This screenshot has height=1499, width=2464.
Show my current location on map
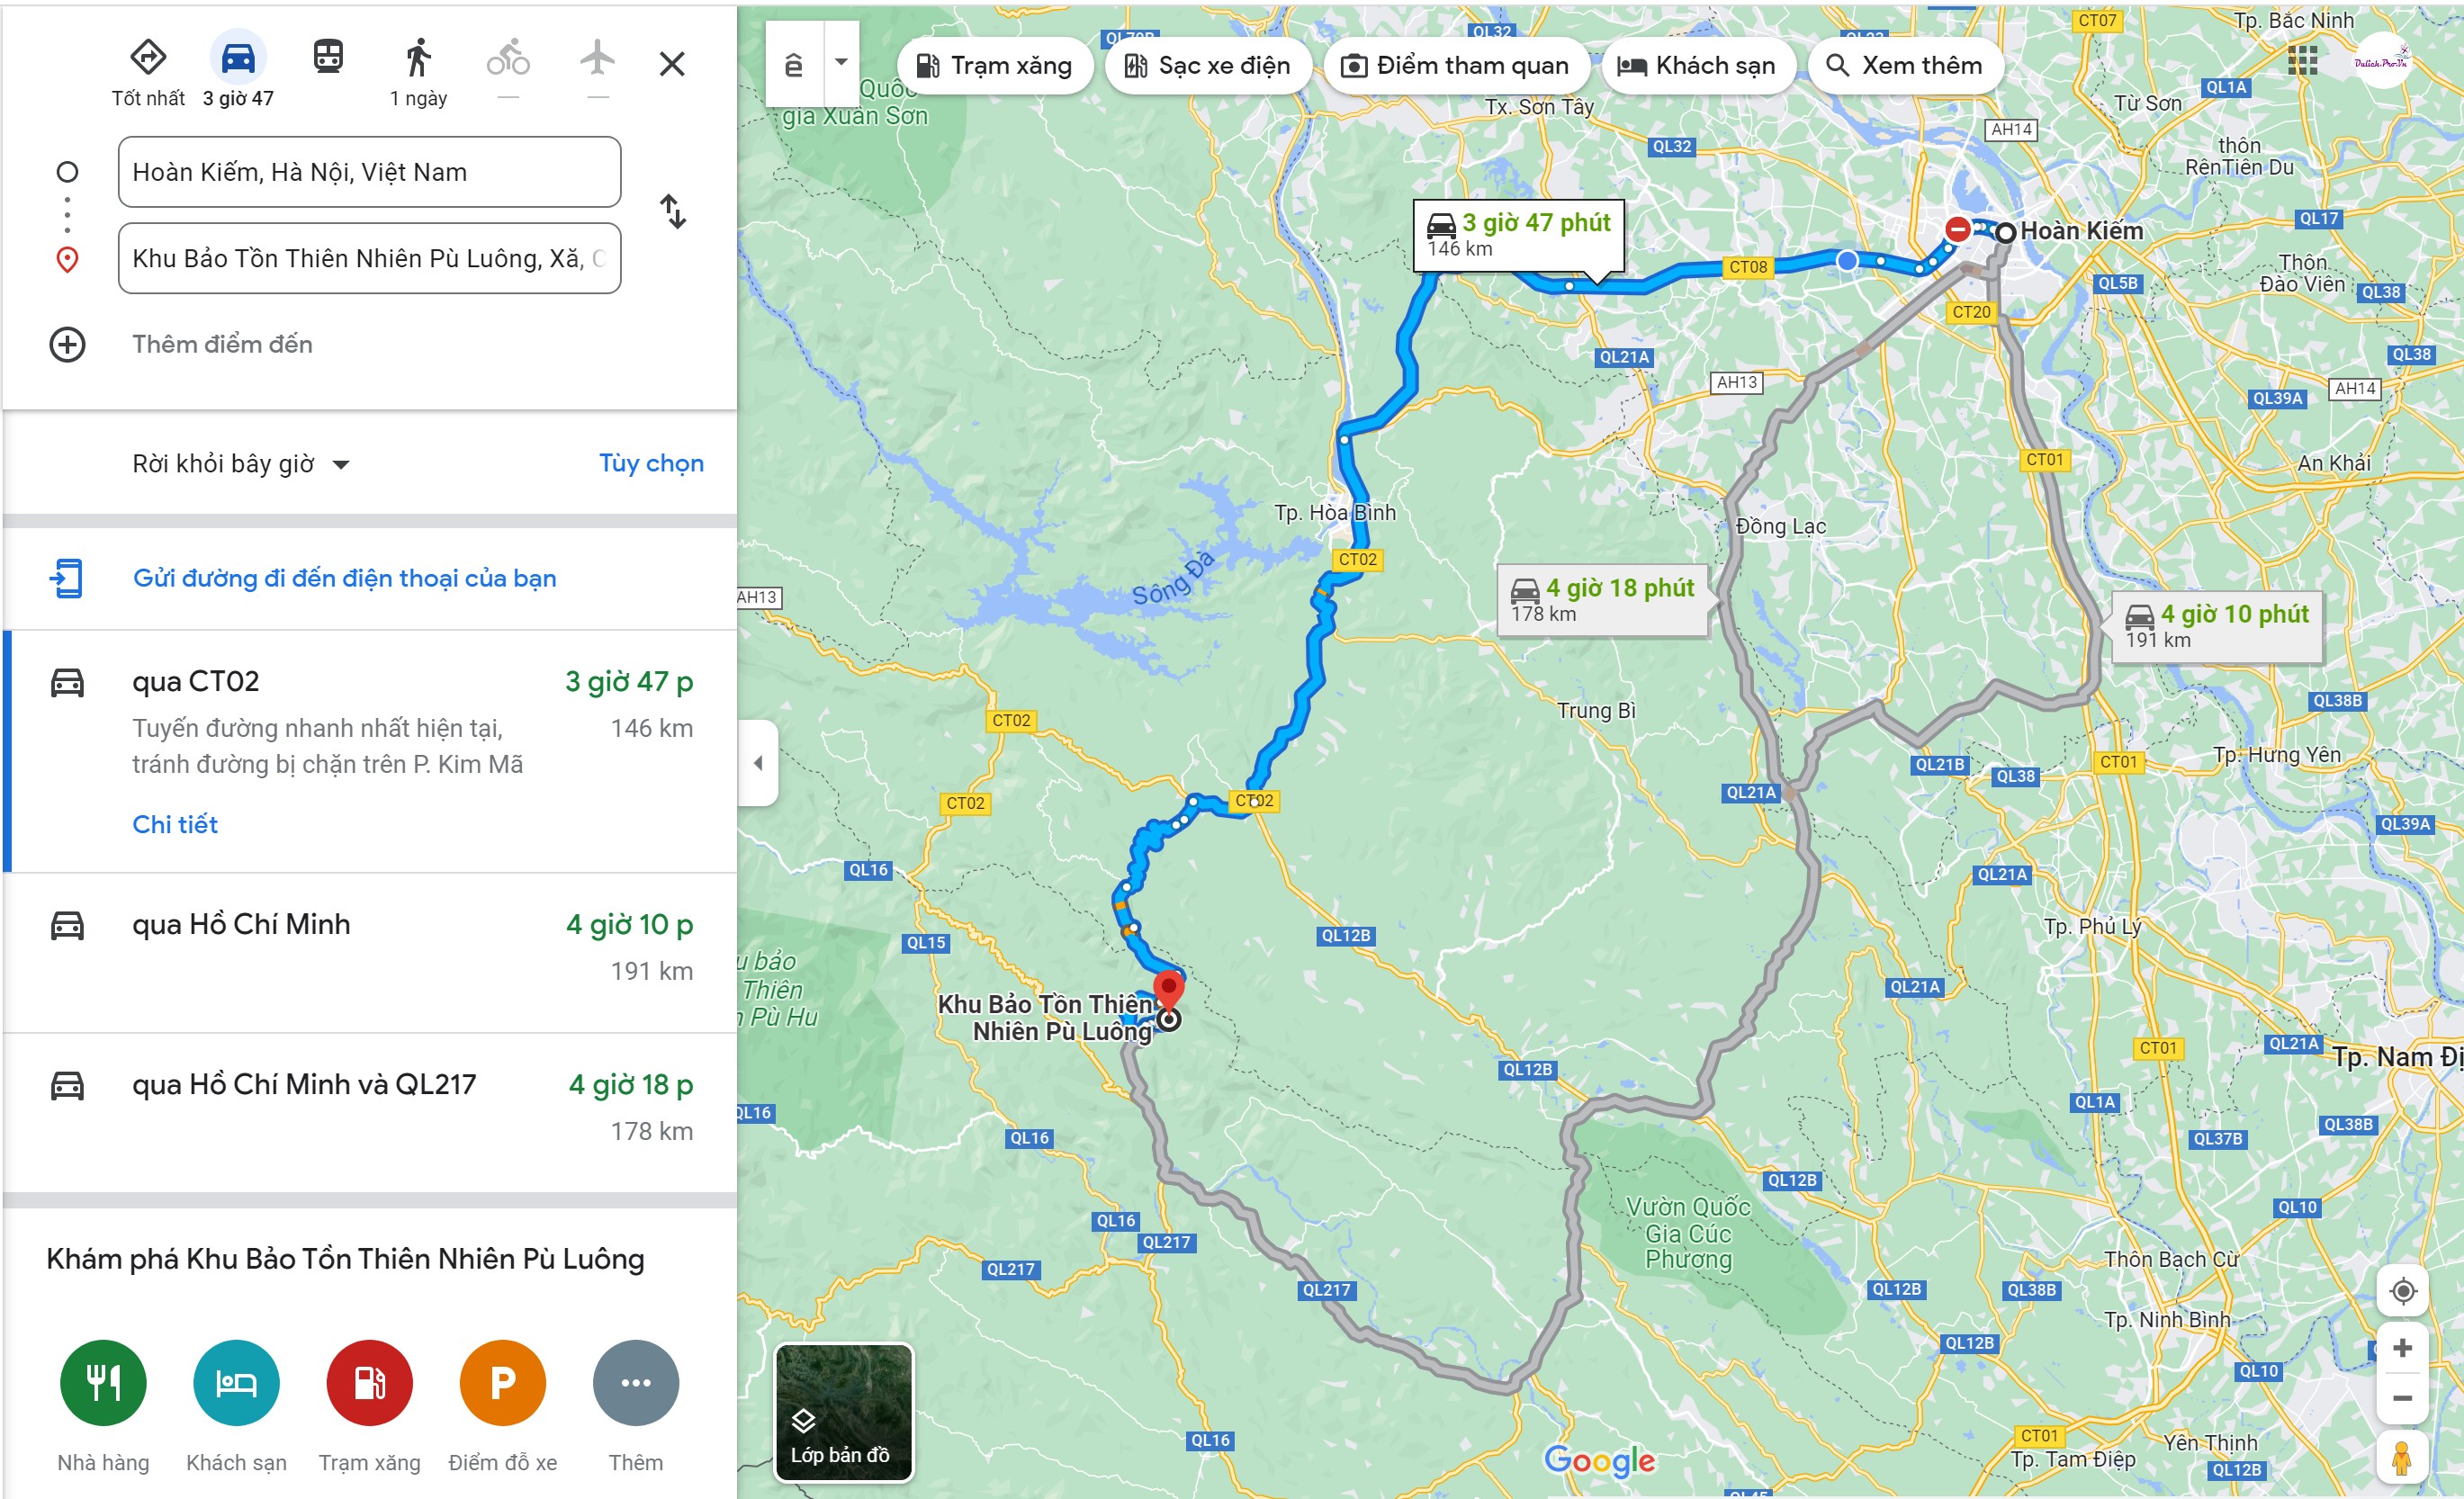(2403, 1291)
